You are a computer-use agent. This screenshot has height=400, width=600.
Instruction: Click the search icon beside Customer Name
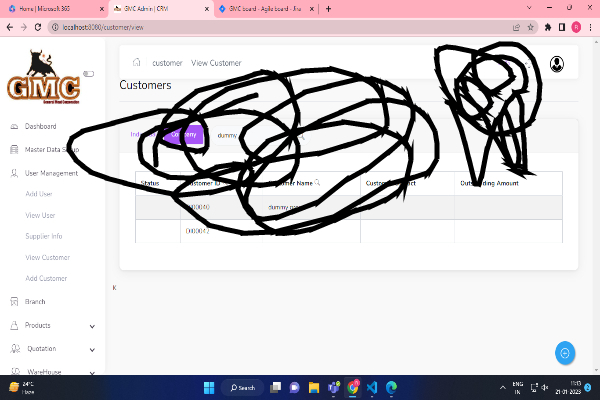[x=318, y=183]
